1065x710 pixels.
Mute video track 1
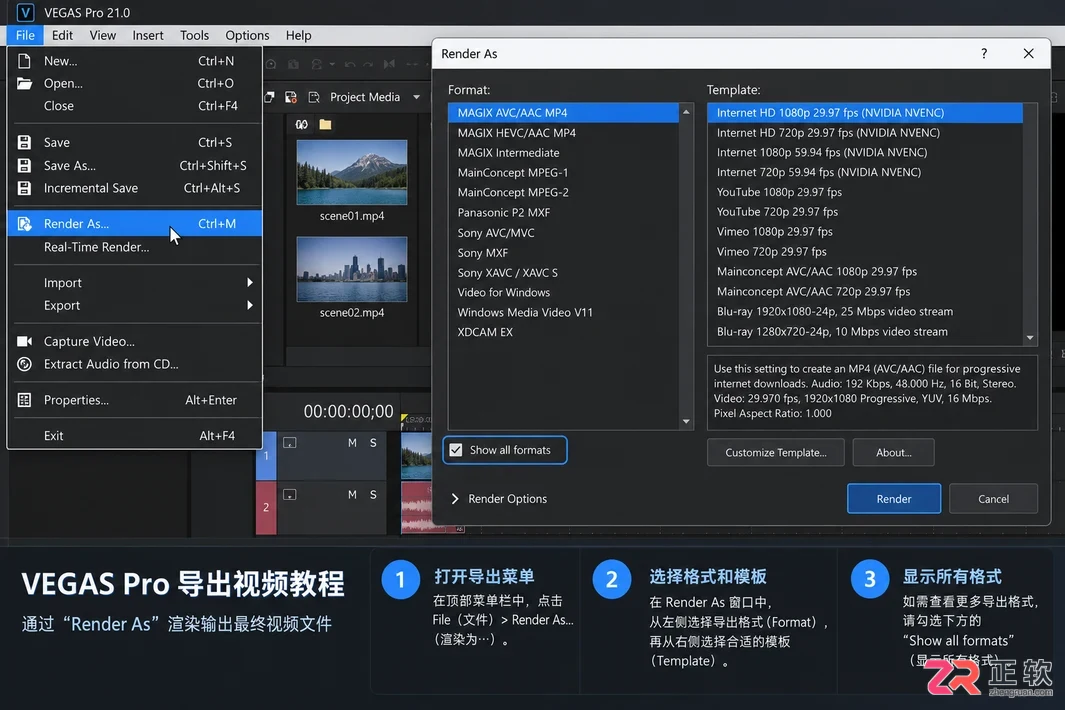352,443
